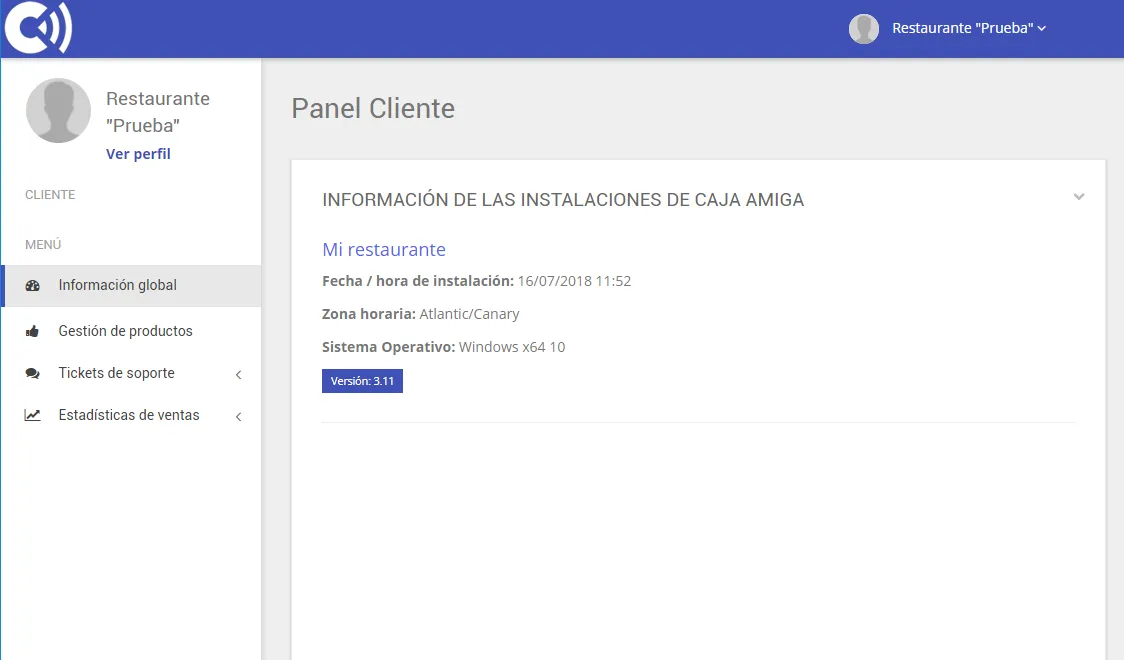
Task: Expand the Estadísticas de ventas chevron
Action: coord(239,417)
